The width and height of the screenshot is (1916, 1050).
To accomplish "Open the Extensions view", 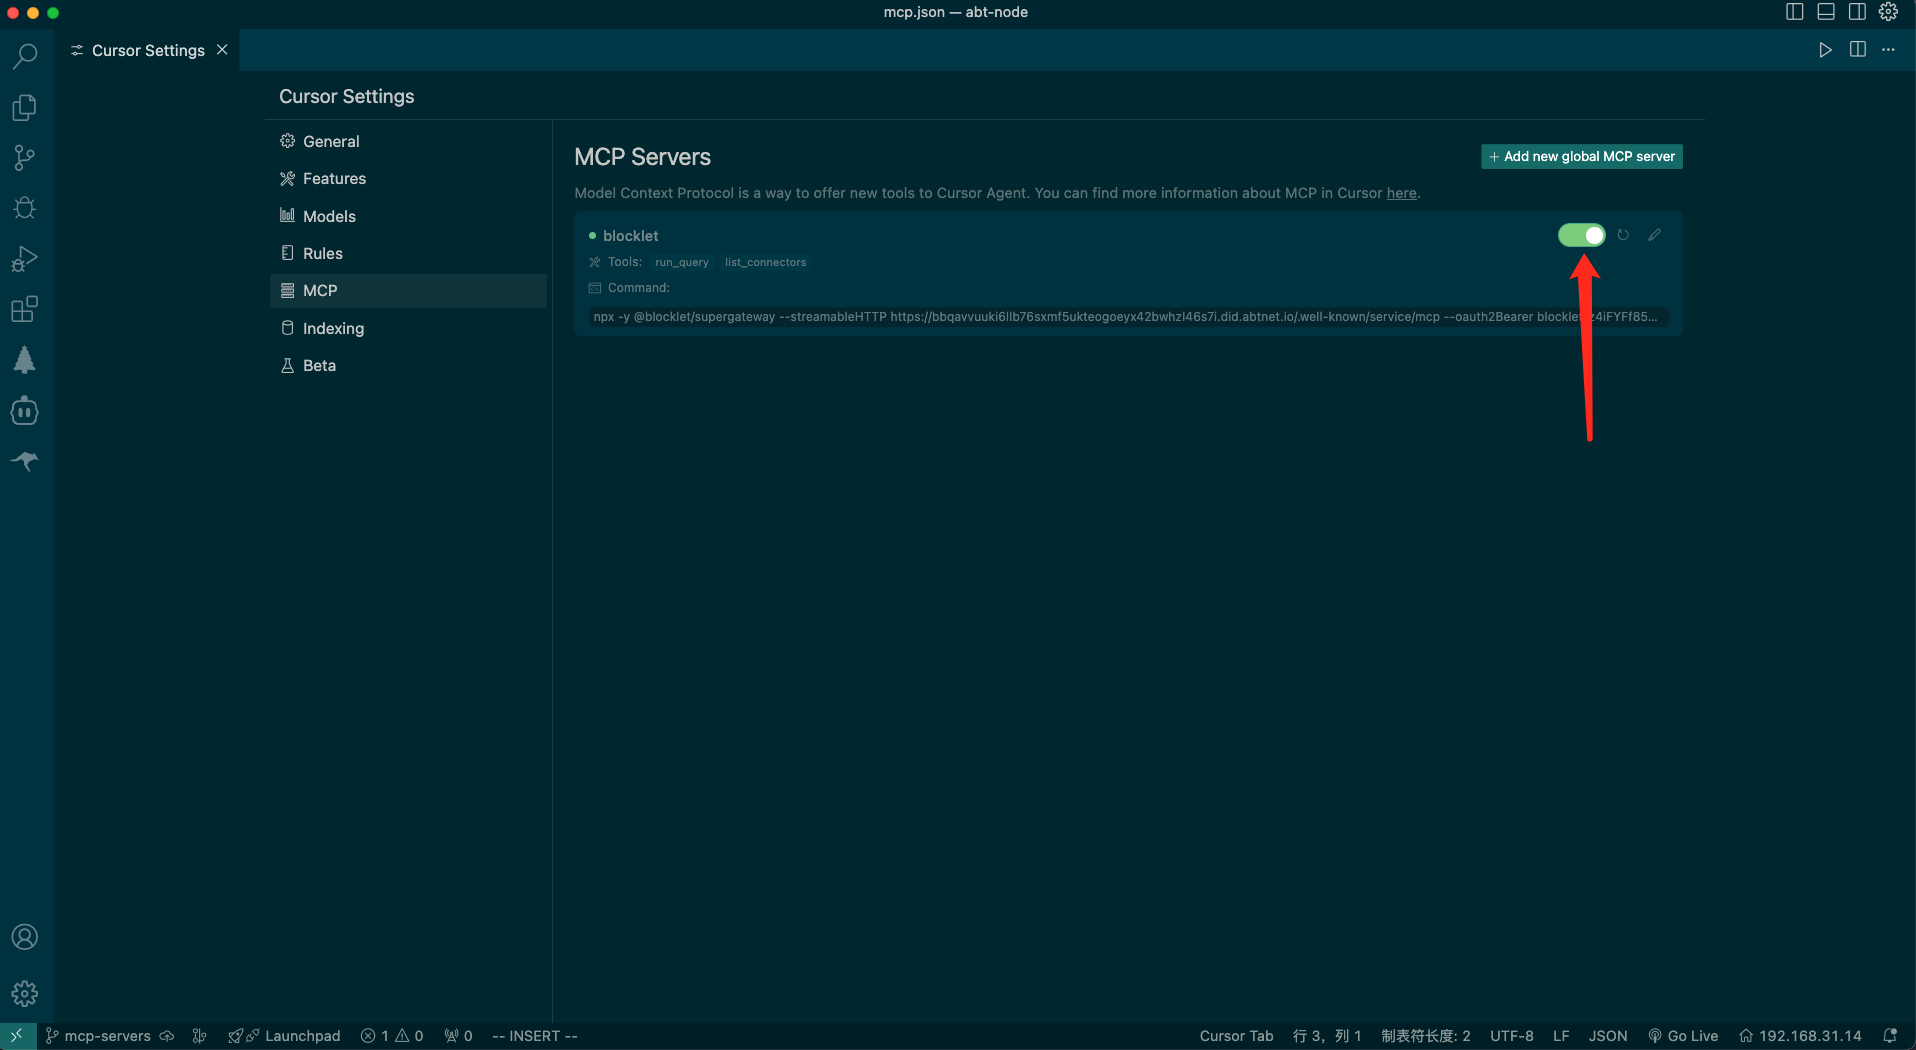I will tap(25, 309).
